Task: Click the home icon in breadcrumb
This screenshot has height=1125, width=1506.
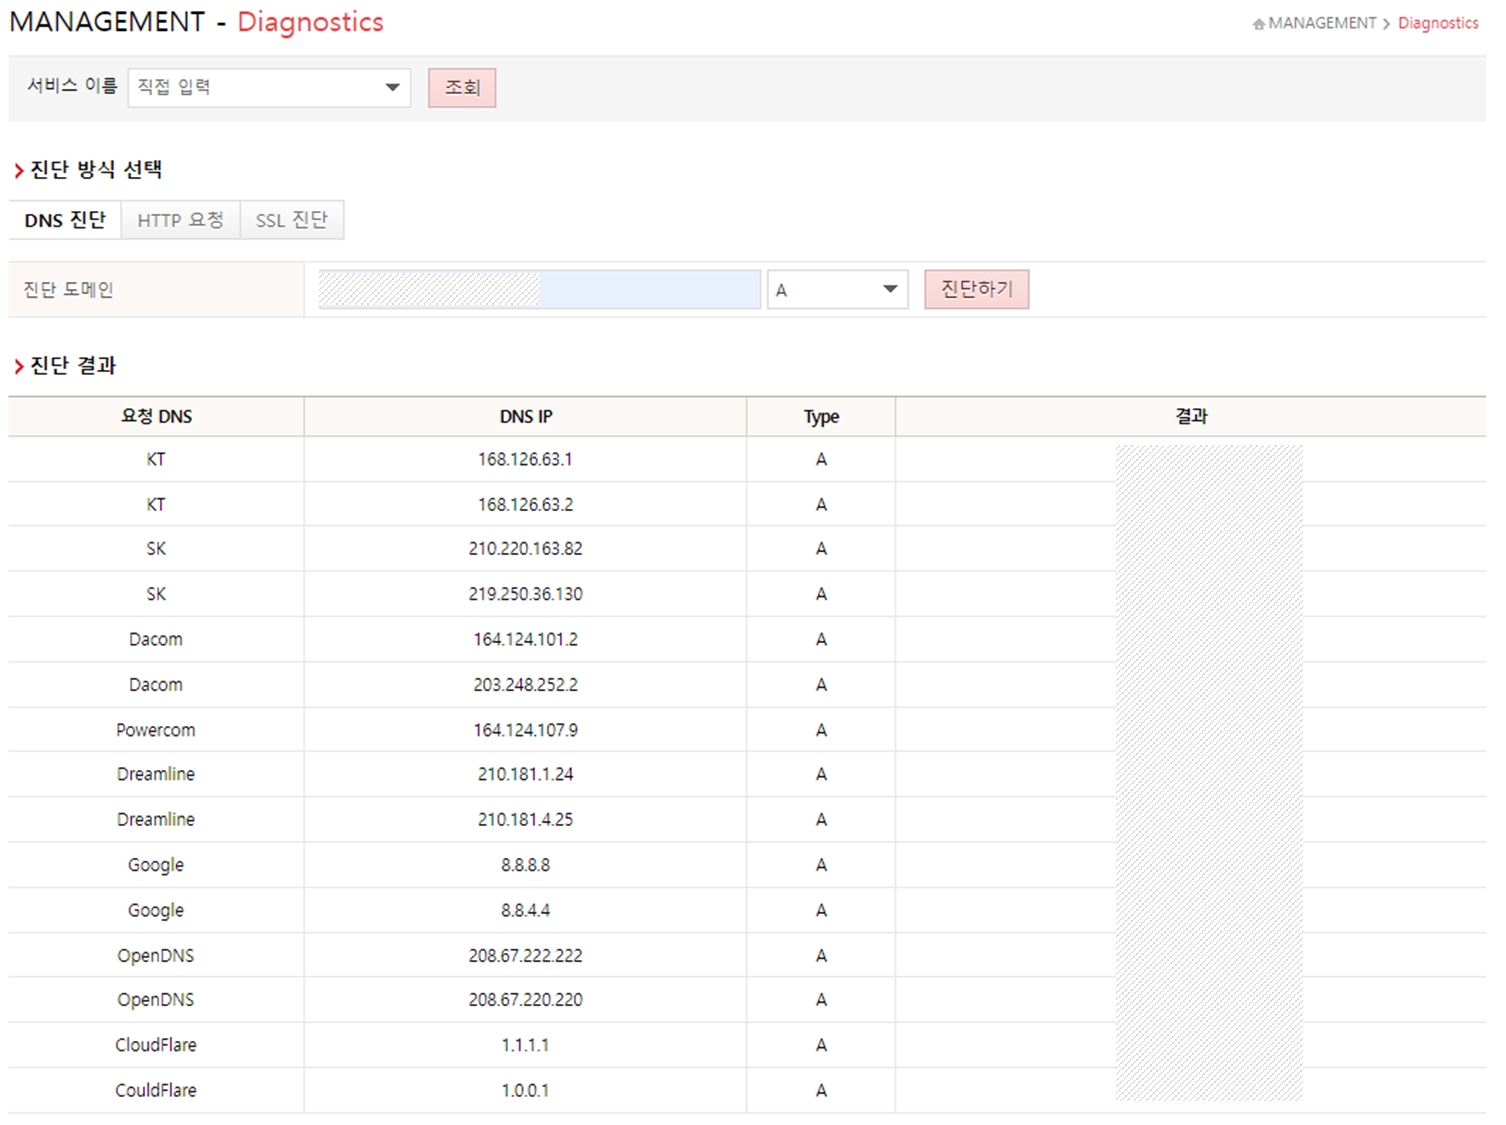Action: [1258, 24]
